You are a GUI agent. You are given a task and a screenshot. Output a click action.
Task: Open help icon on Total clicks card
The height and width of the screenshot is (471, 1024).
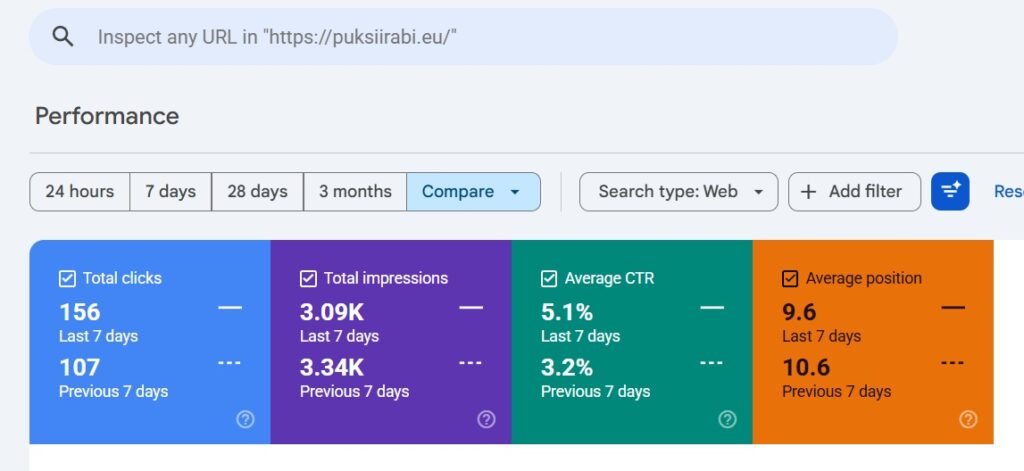(245, 419)
